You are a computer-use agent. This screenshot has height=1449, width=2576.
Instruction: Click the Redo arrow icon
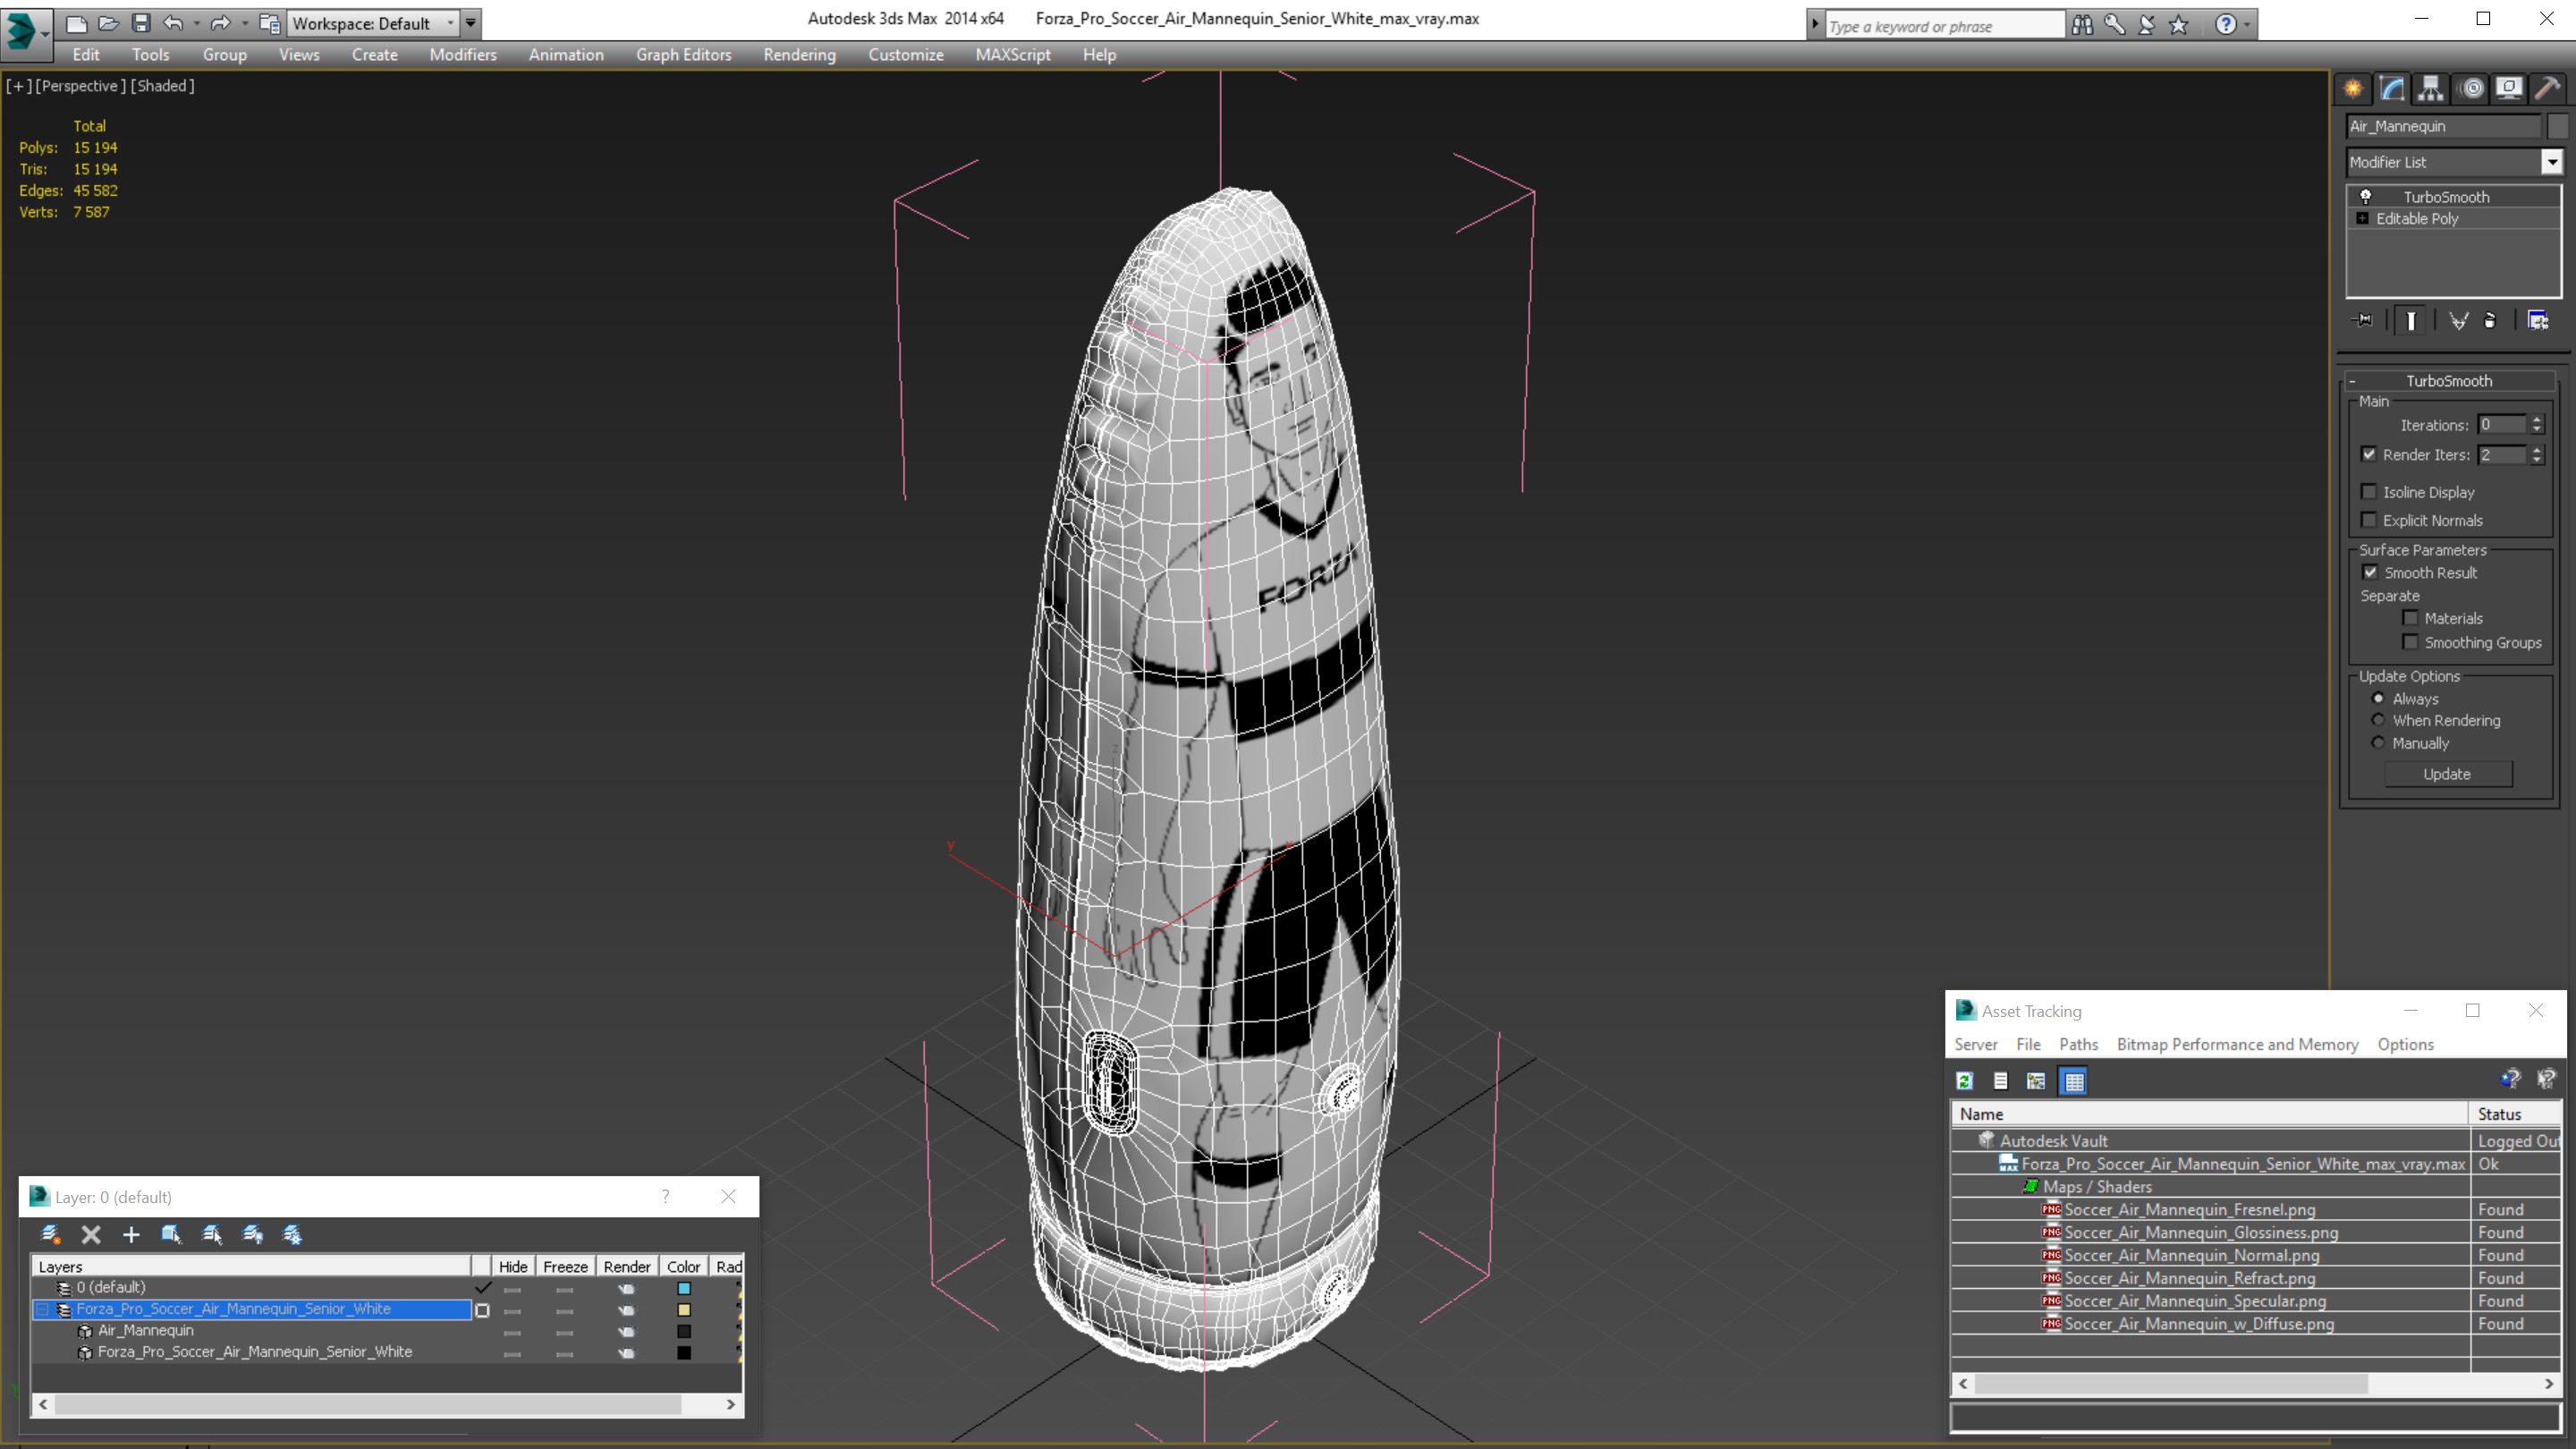(x=221, y=23)
